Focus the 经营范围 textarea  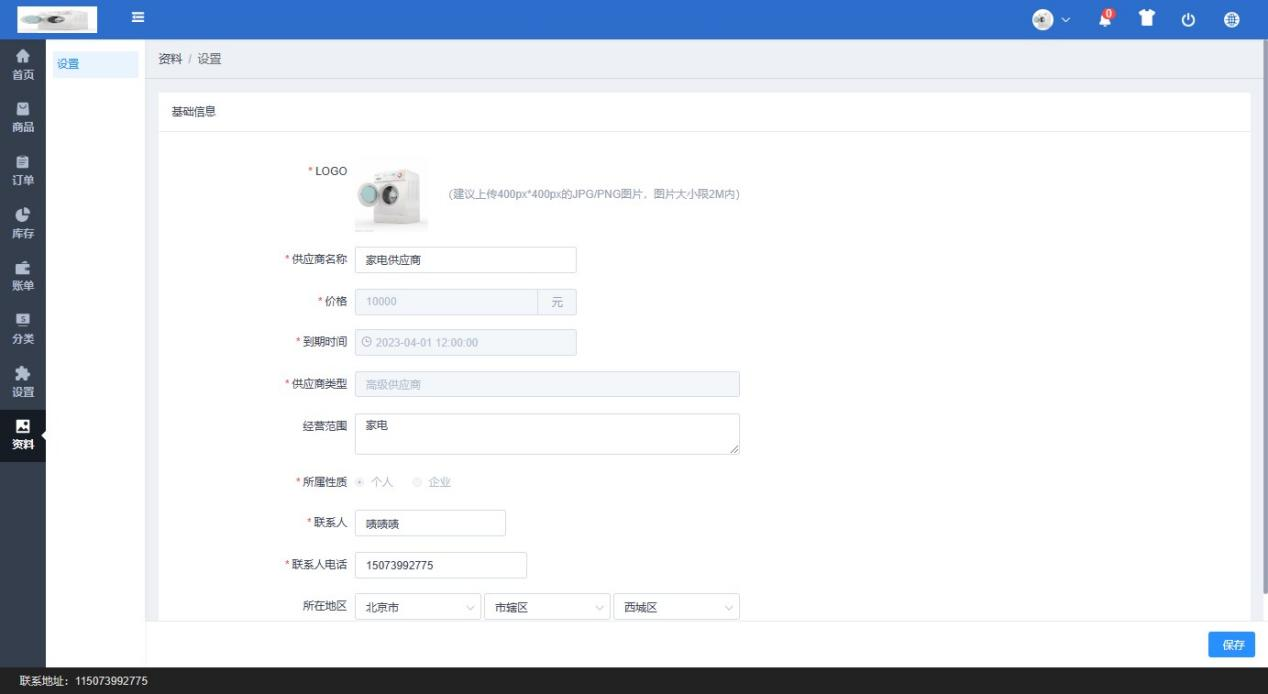(547, 434)
